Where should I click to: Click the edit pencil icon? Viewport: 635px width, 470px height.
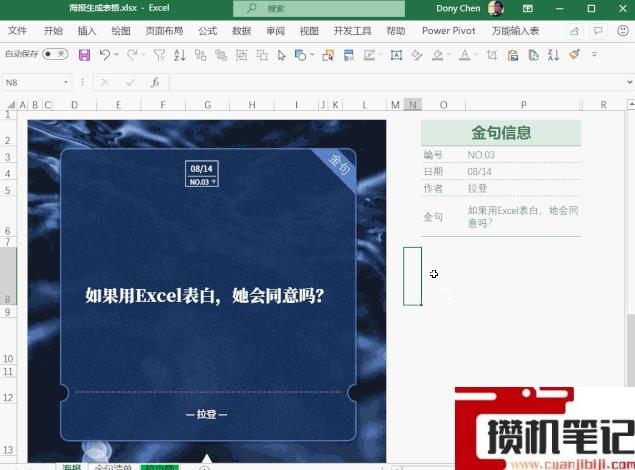[x=369, y=55]
